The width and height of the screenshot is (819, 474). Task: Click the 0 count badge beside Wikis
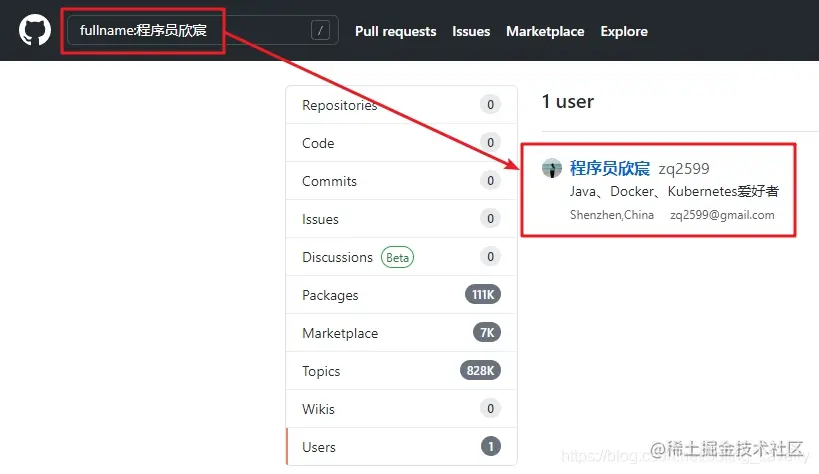490,408
